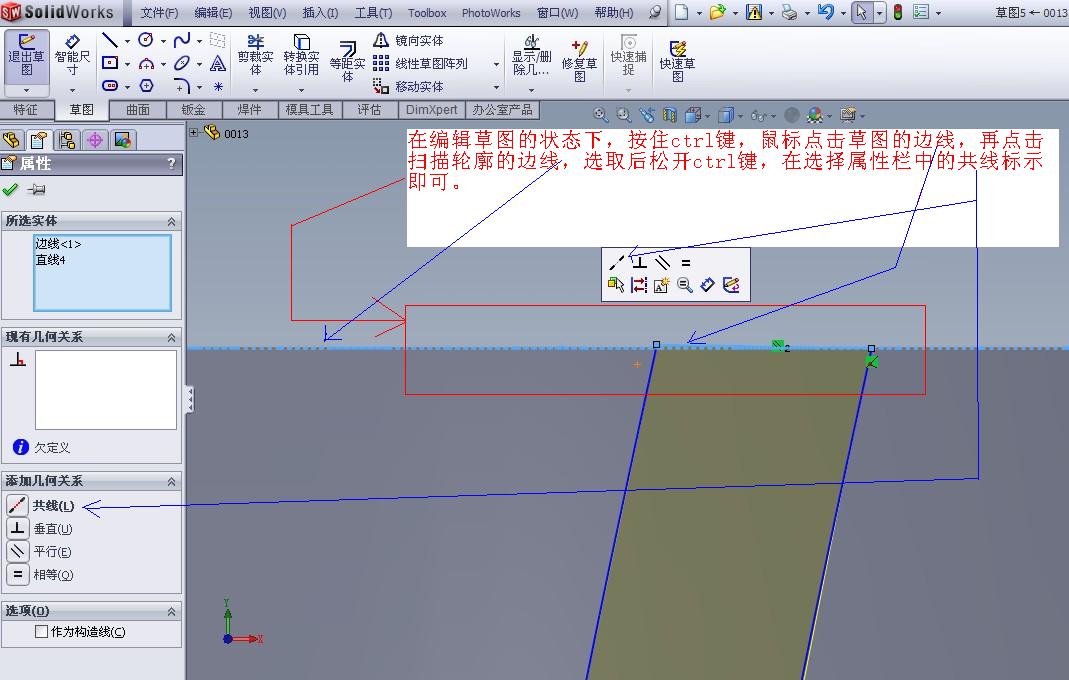
Task: Select the Circle sketch tool
Action: (x=146, y=41)
